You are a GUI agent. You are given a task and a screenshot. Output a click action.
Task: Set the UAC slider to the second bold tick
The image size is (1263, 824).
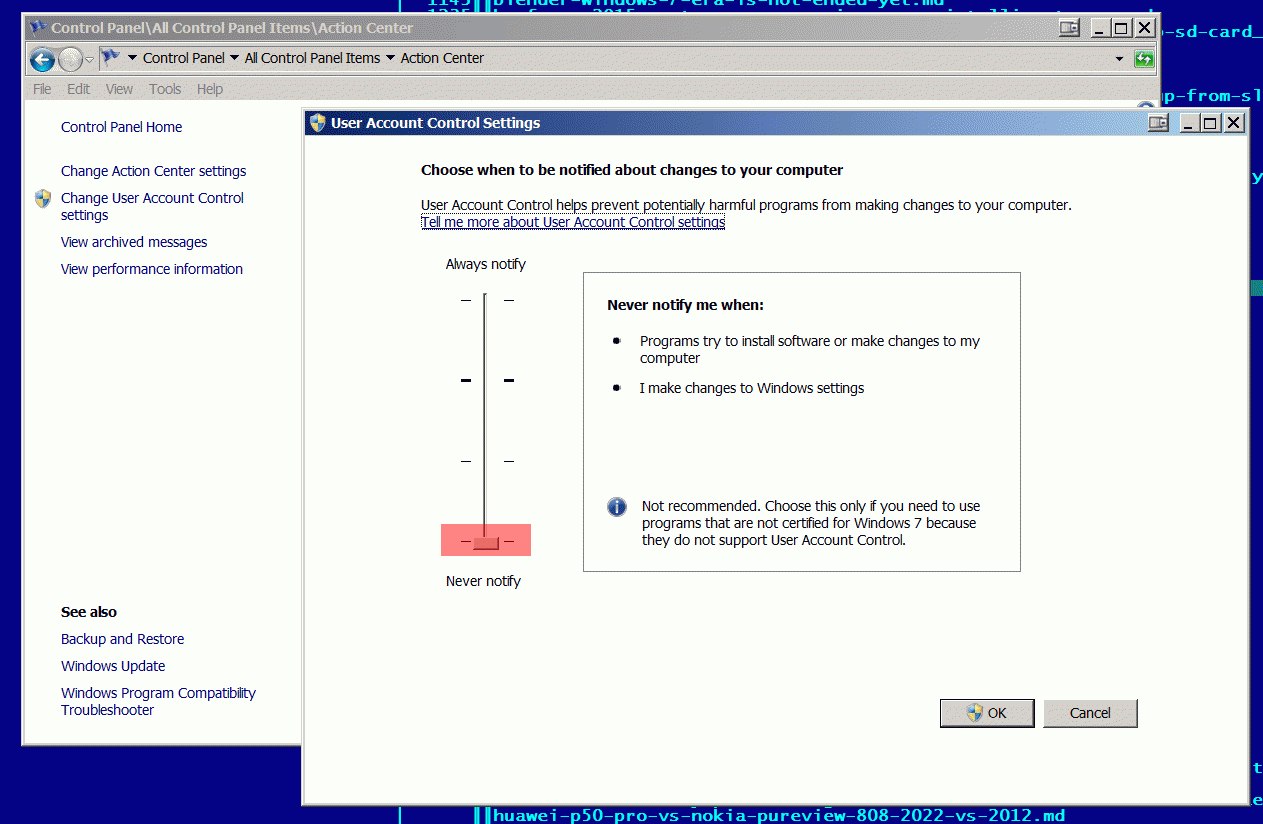pyautogui.click(x=486, y=380)
